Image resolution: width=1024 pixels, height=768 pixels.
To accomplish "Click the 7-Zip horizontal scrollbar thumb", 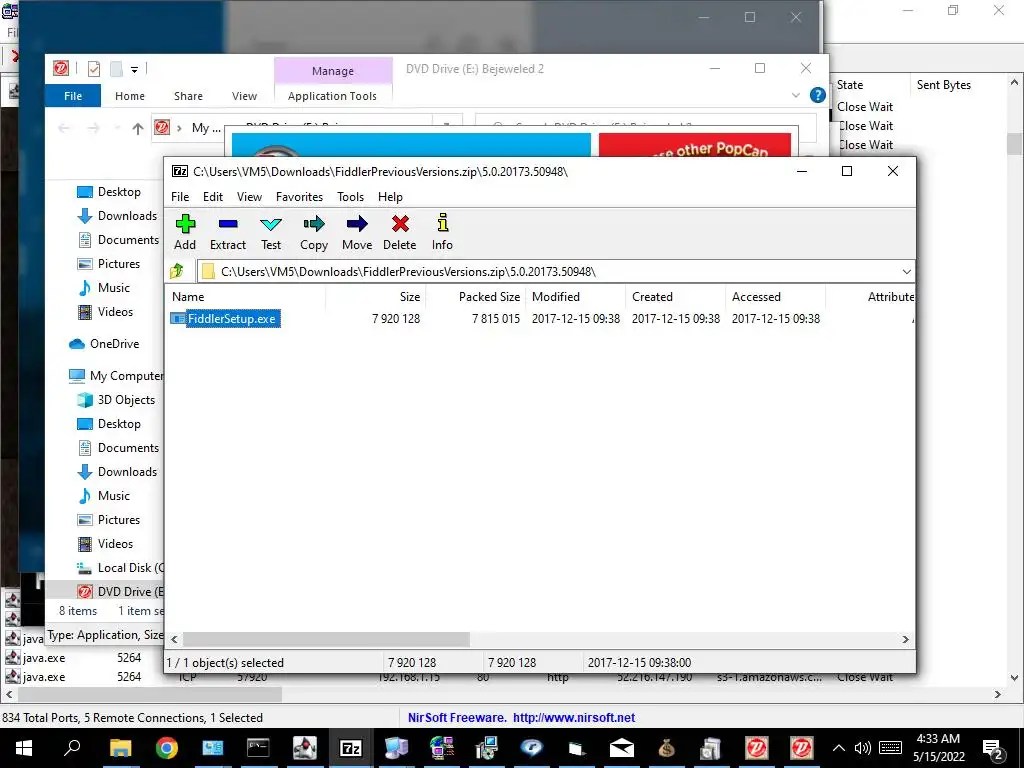I will point(326,639).
